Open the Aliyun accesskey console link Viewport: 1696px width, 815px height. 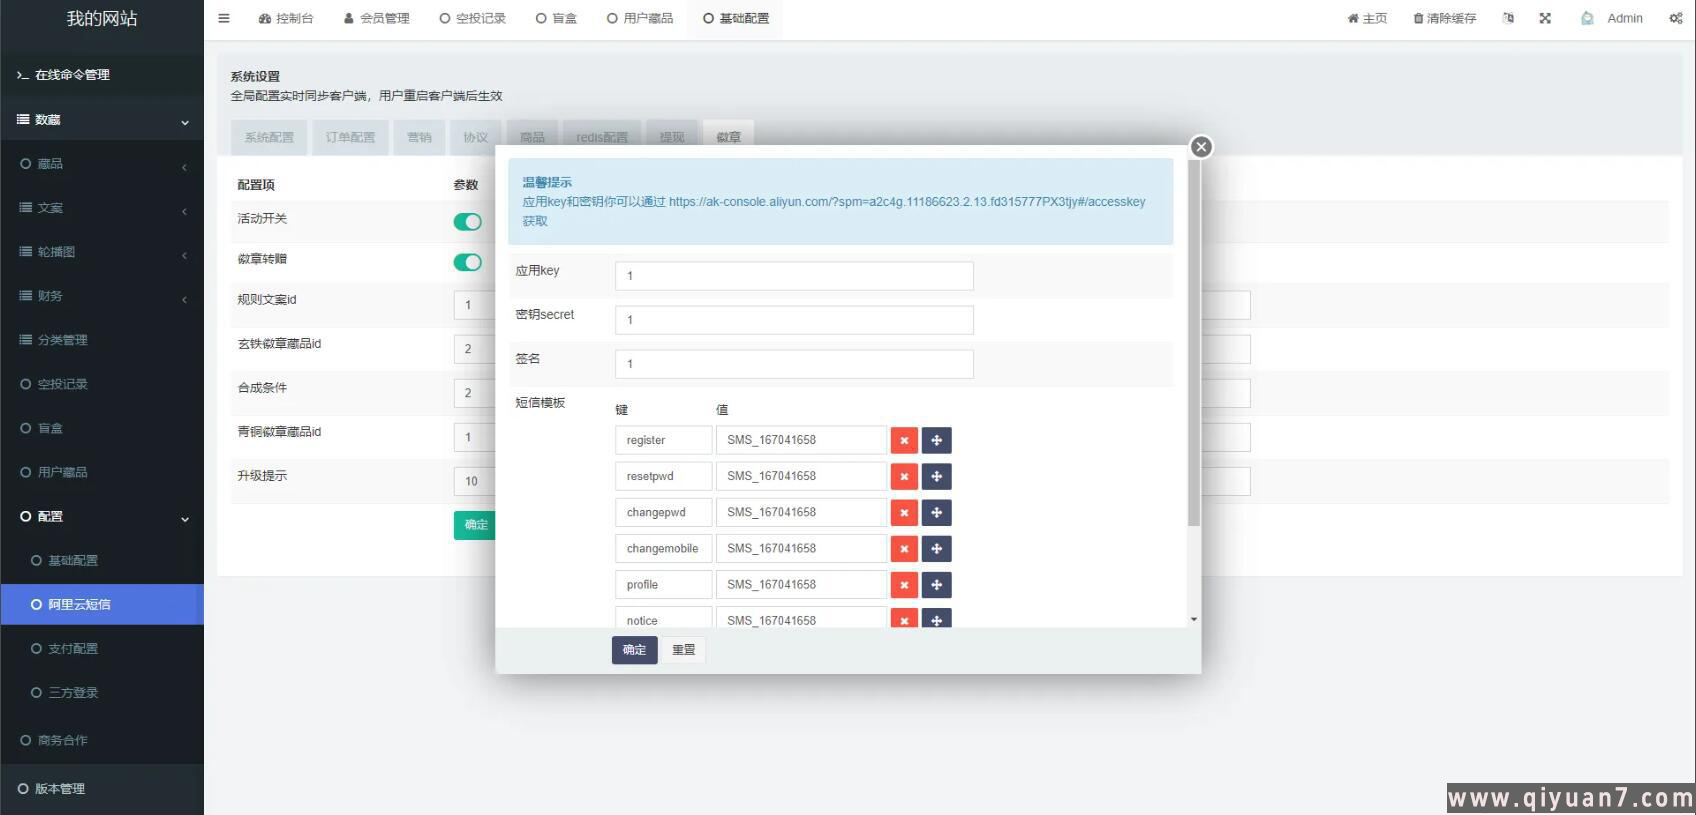coord(906,202)
